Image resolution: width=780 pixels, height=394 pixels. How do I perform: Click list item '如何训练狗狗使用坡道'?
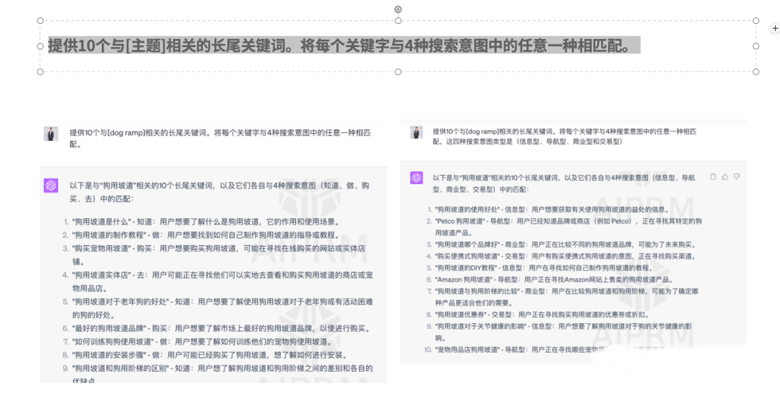[202, 342]
